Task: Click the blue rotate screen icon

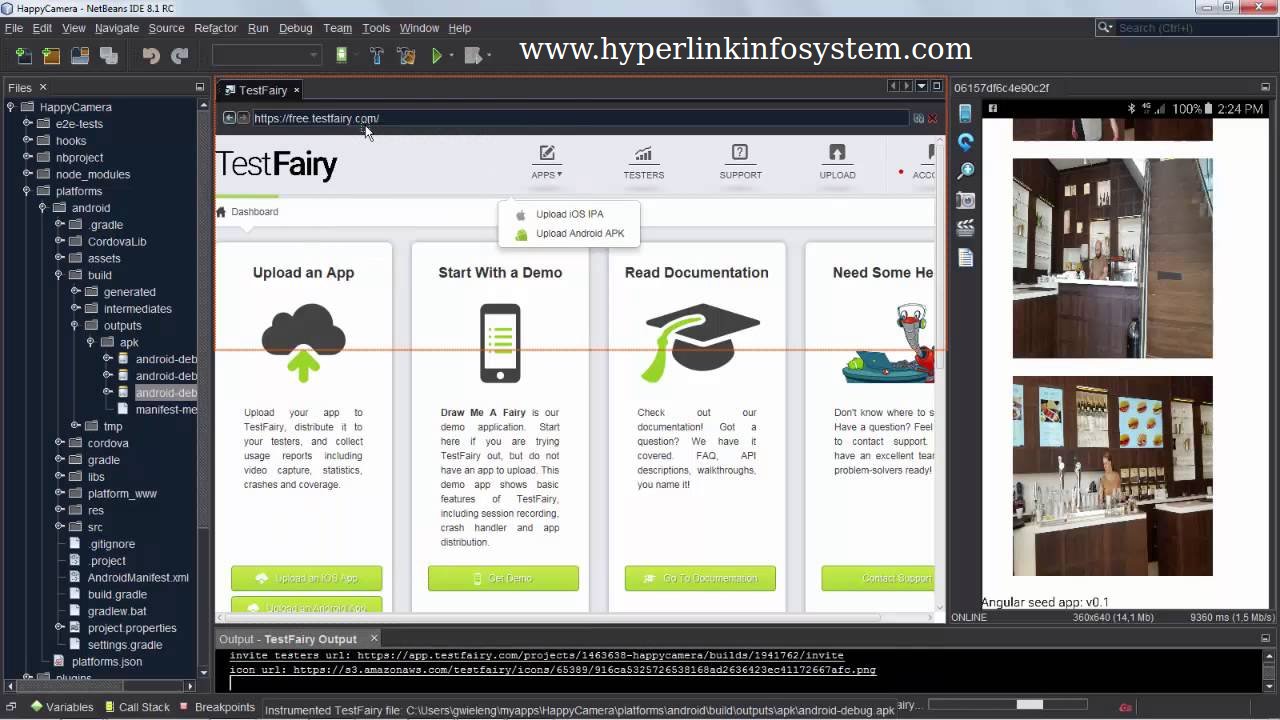Action: click(x=965, y=142)
